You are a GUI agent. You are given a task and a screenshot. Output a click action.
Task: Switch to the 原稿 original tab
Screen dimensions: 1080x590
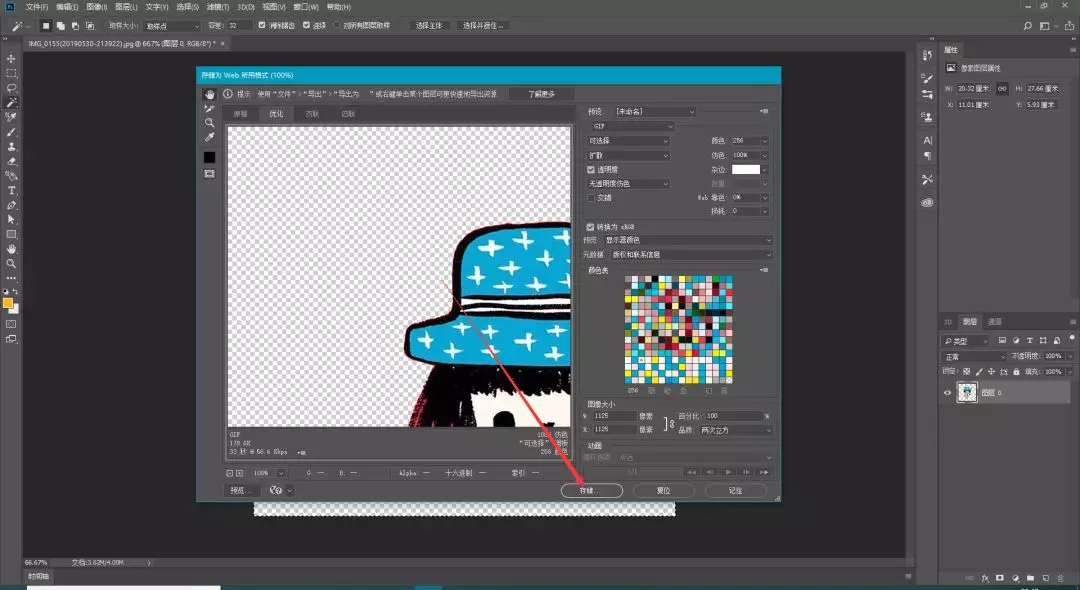coord(240,114)
